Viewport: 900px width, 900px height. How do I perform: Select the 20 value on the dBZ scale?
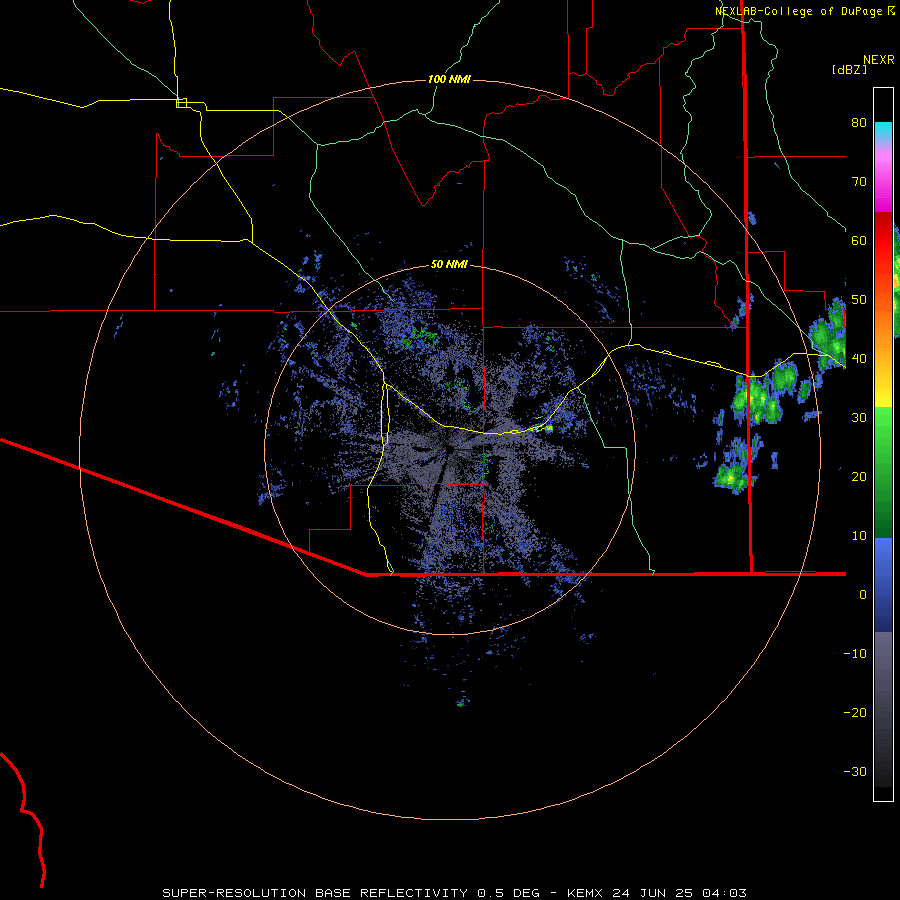(859, 476)
